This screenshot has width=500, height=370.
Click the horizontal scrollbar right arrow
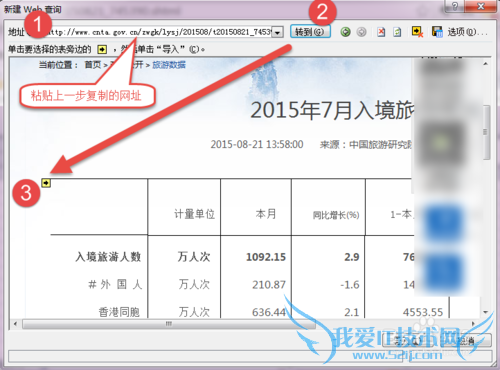pos(474,324)
